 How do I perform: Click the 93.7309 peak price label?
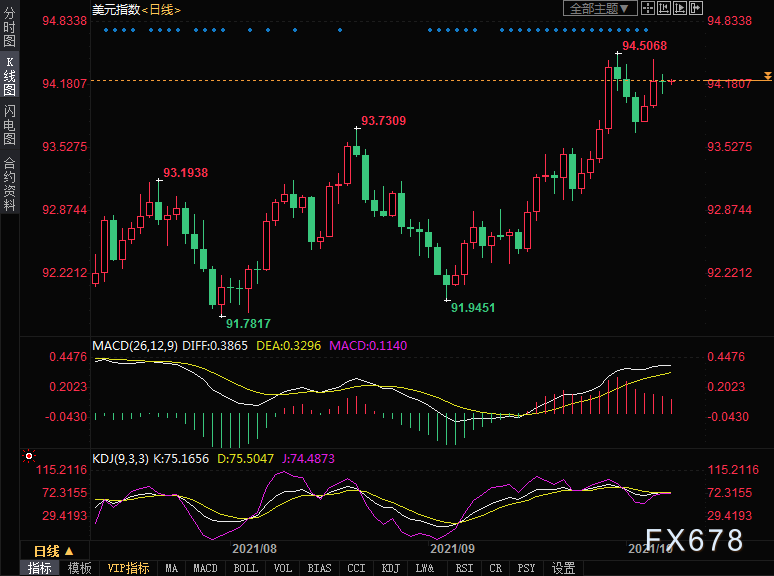(x=384, y=120)
